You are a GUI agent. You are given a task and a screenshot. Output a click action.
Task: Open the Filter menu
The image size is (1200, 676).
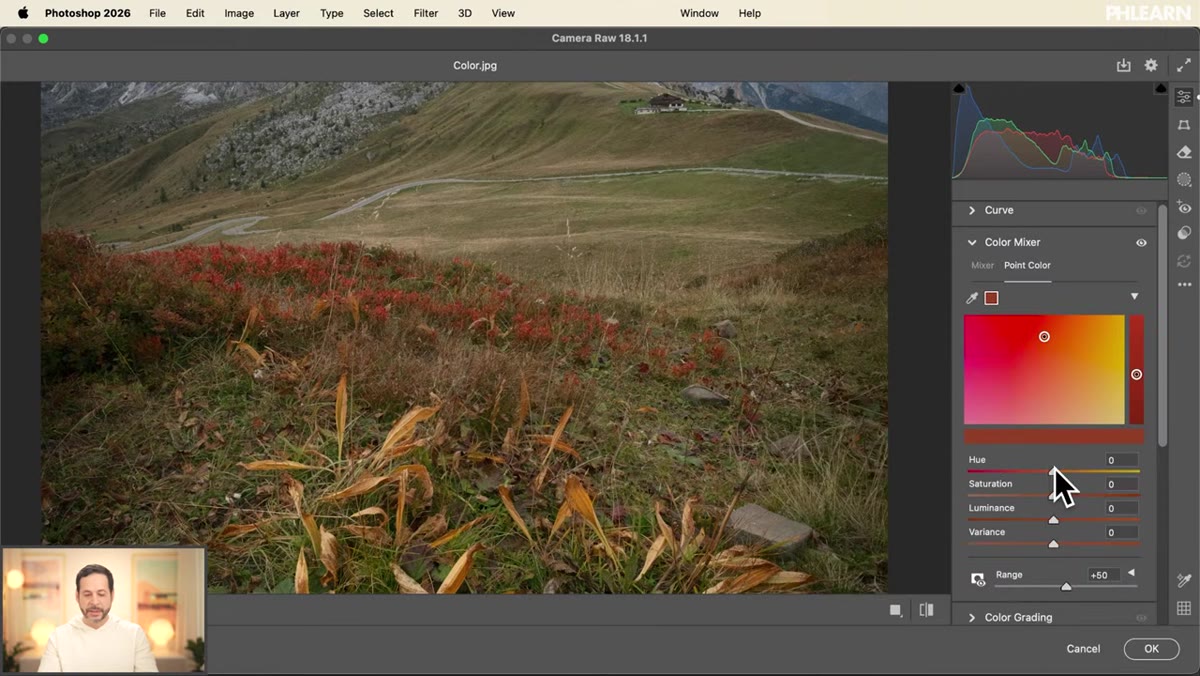point(426,13)
